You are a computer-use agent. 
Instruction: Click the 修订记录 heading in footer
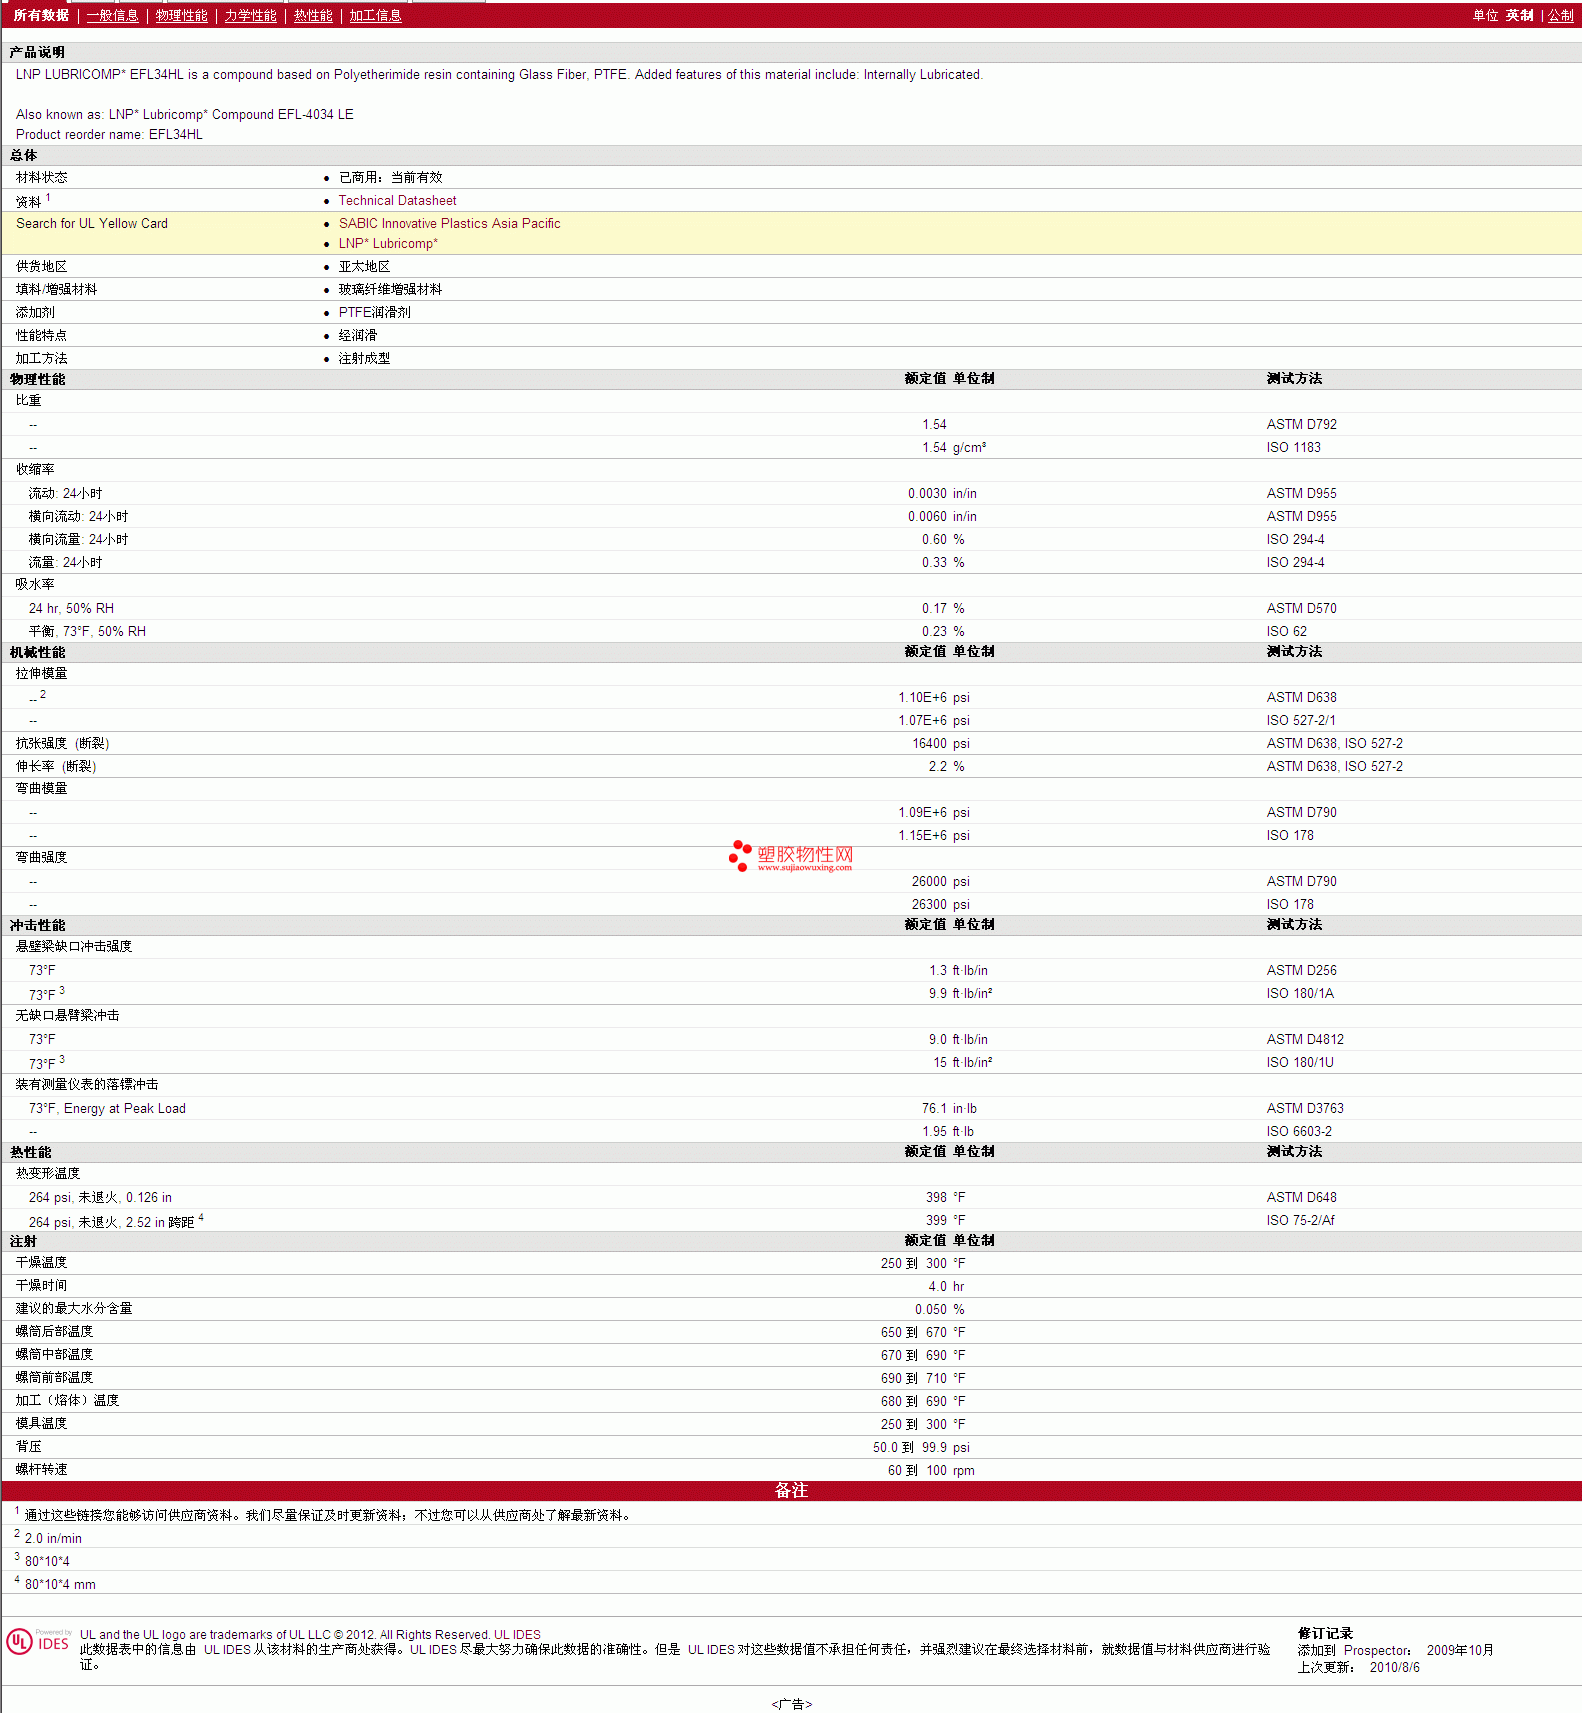(1325, 1634)
